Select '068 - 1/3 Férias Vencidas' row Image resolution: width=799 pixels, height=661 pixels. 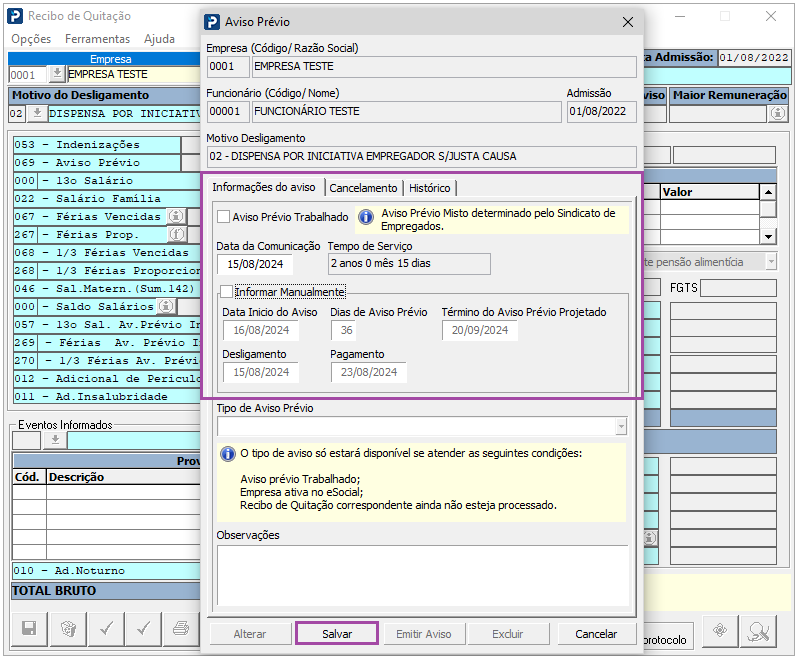pos(107,253)
